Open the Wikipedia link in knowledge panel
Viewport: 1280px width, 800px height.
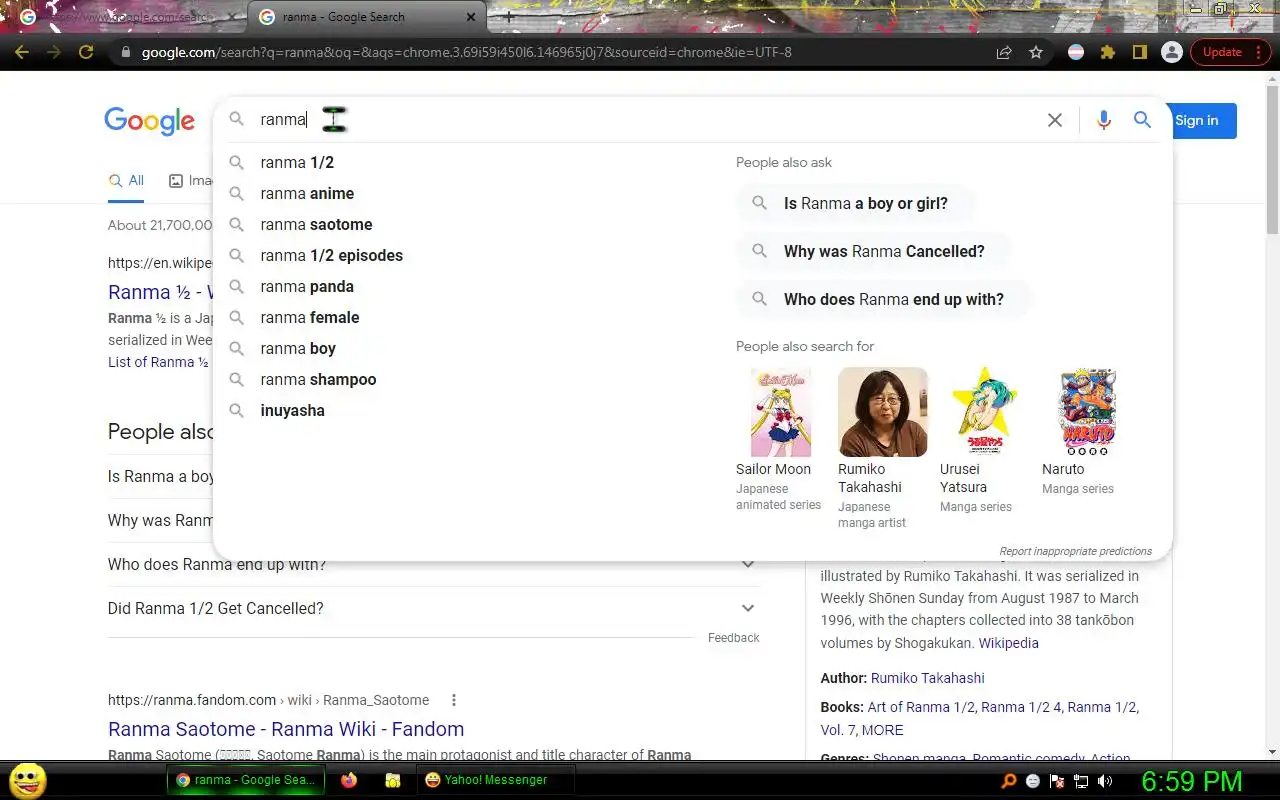point(1008,643)
